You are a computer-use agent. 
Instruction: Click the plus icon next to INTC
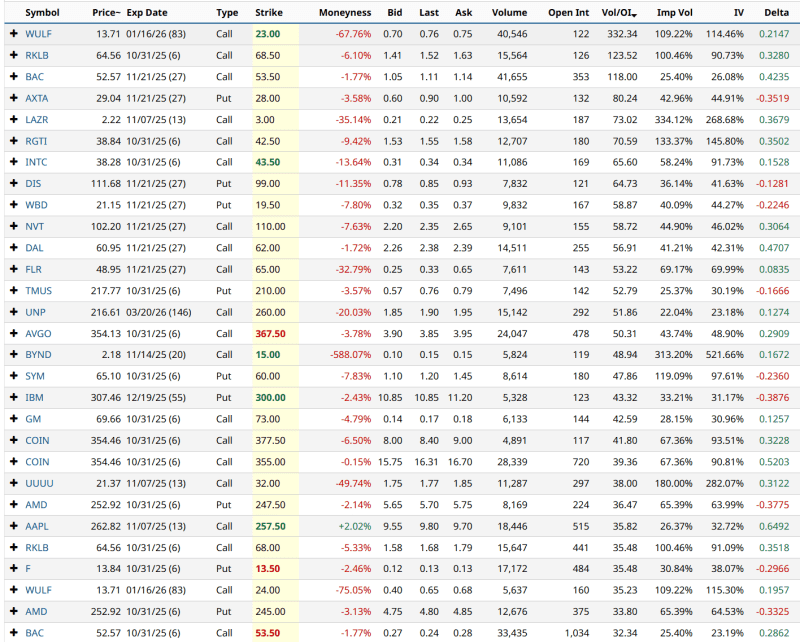click(13, 162)
